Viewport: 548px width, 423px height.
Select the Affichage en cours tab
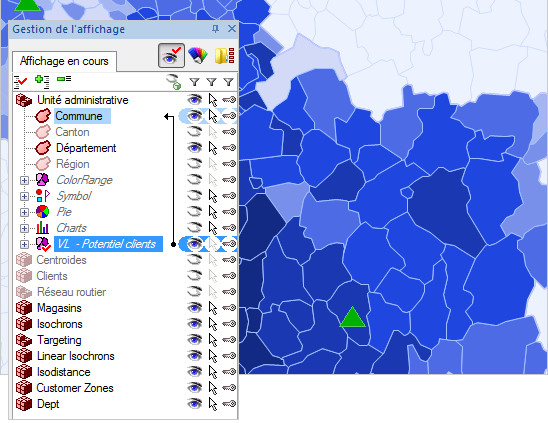(64, 61)
